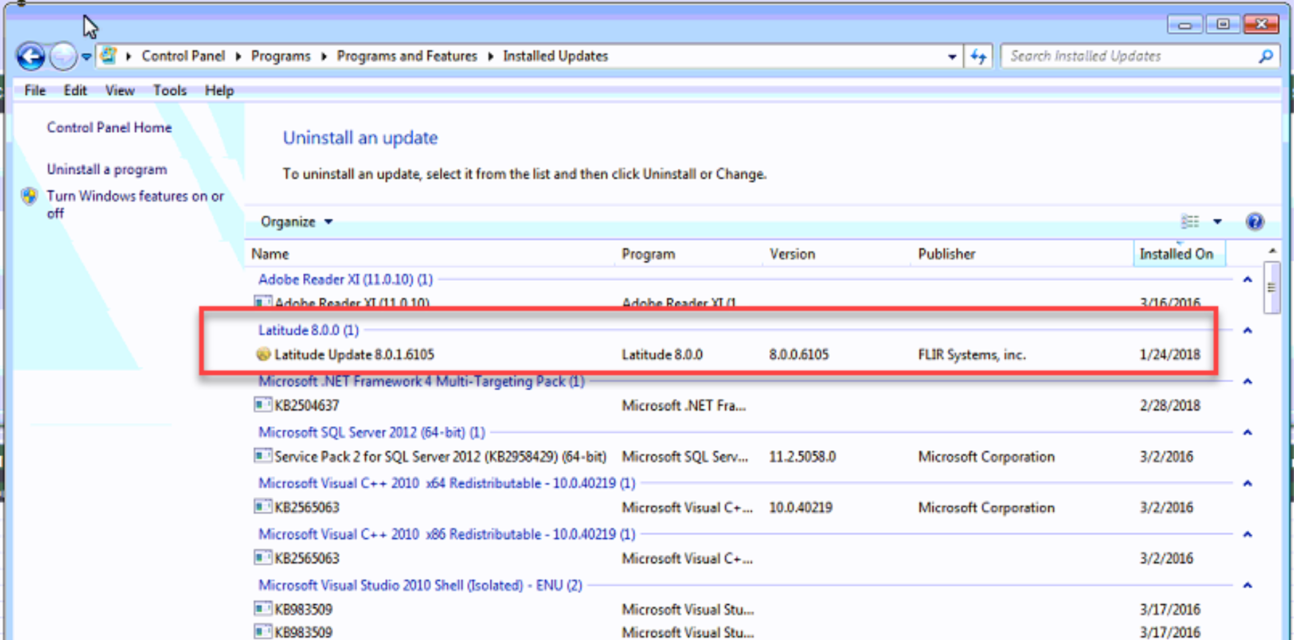The image size is (1294, 640).
Task: Open the Tools menu
Action: click(x=170, y=90)
